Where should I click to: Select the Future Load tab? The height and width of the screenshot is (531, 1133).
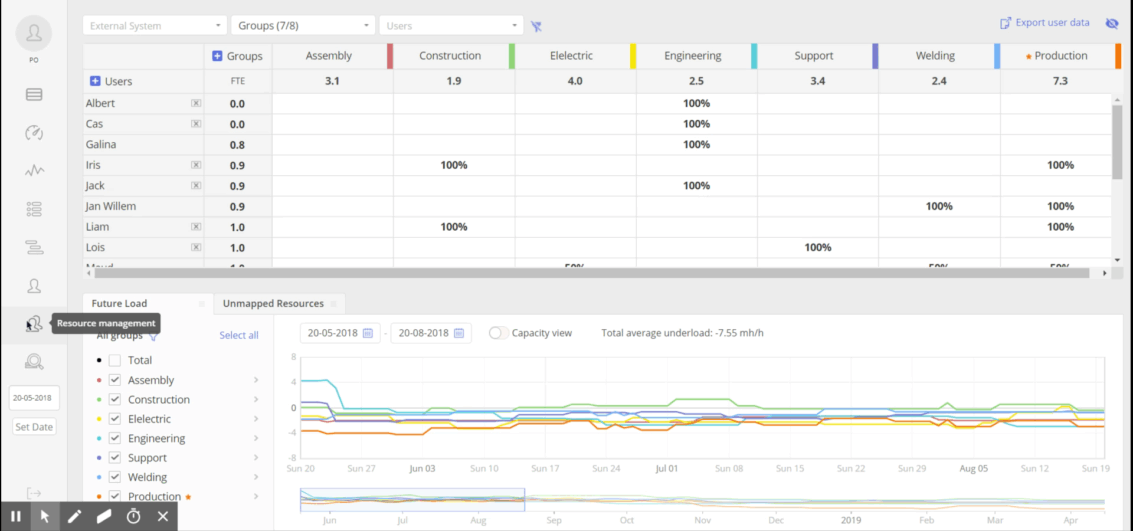pos(120,303)
